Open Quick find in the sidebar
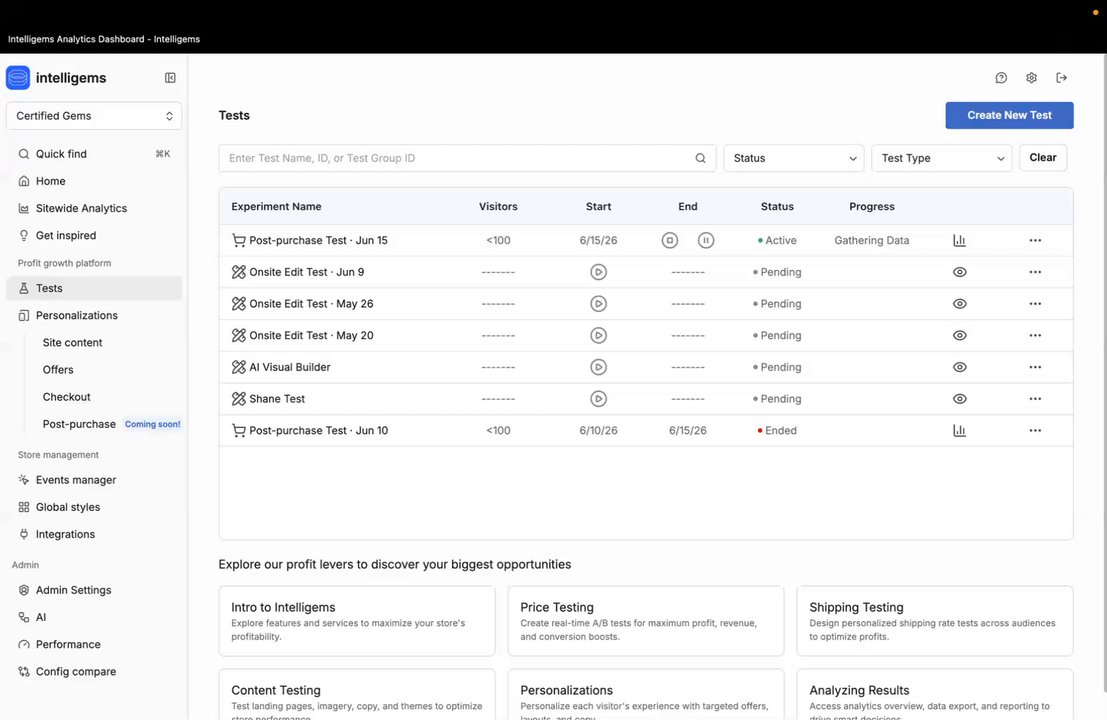Viewport: 1107px width, 720px height. point(94,154)
